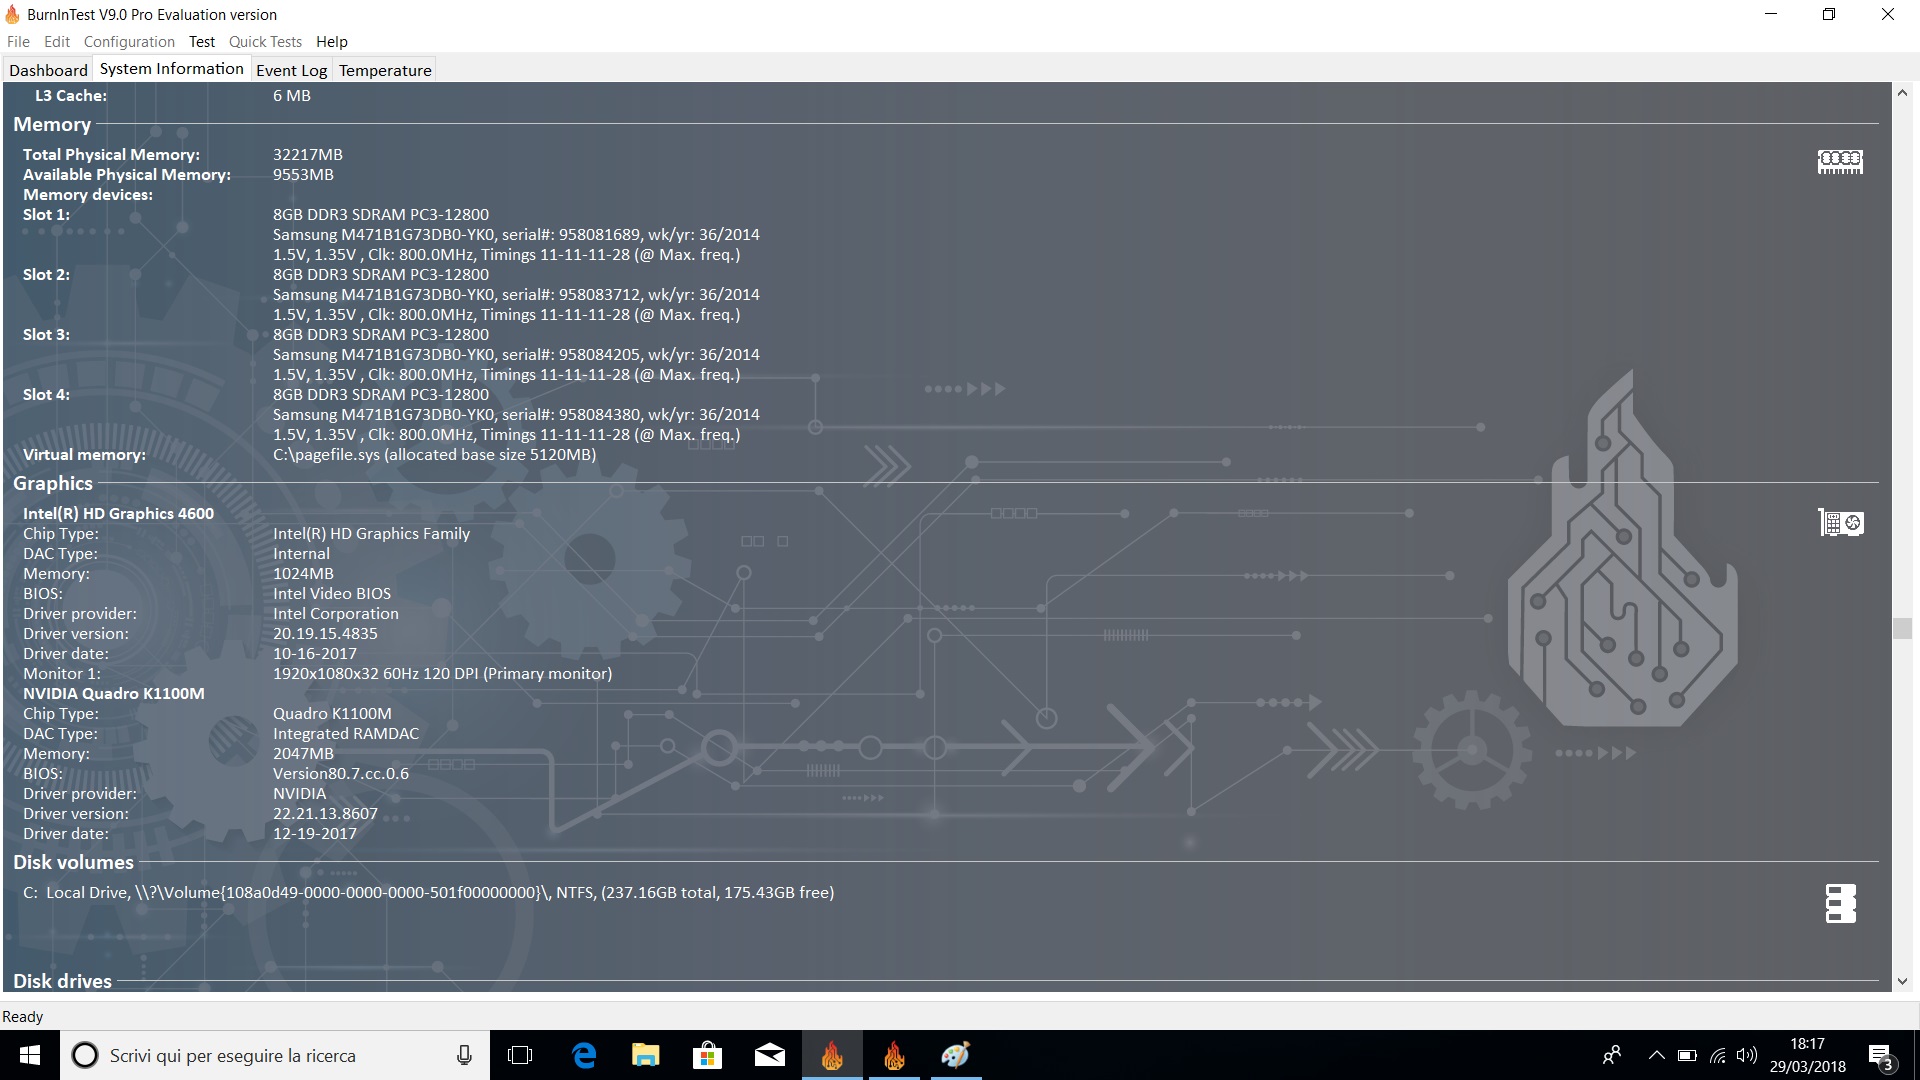Screen dimensions: 1920x1080
Task: Click serial# 958083712 memory line
Action: (x=516, y=294)
